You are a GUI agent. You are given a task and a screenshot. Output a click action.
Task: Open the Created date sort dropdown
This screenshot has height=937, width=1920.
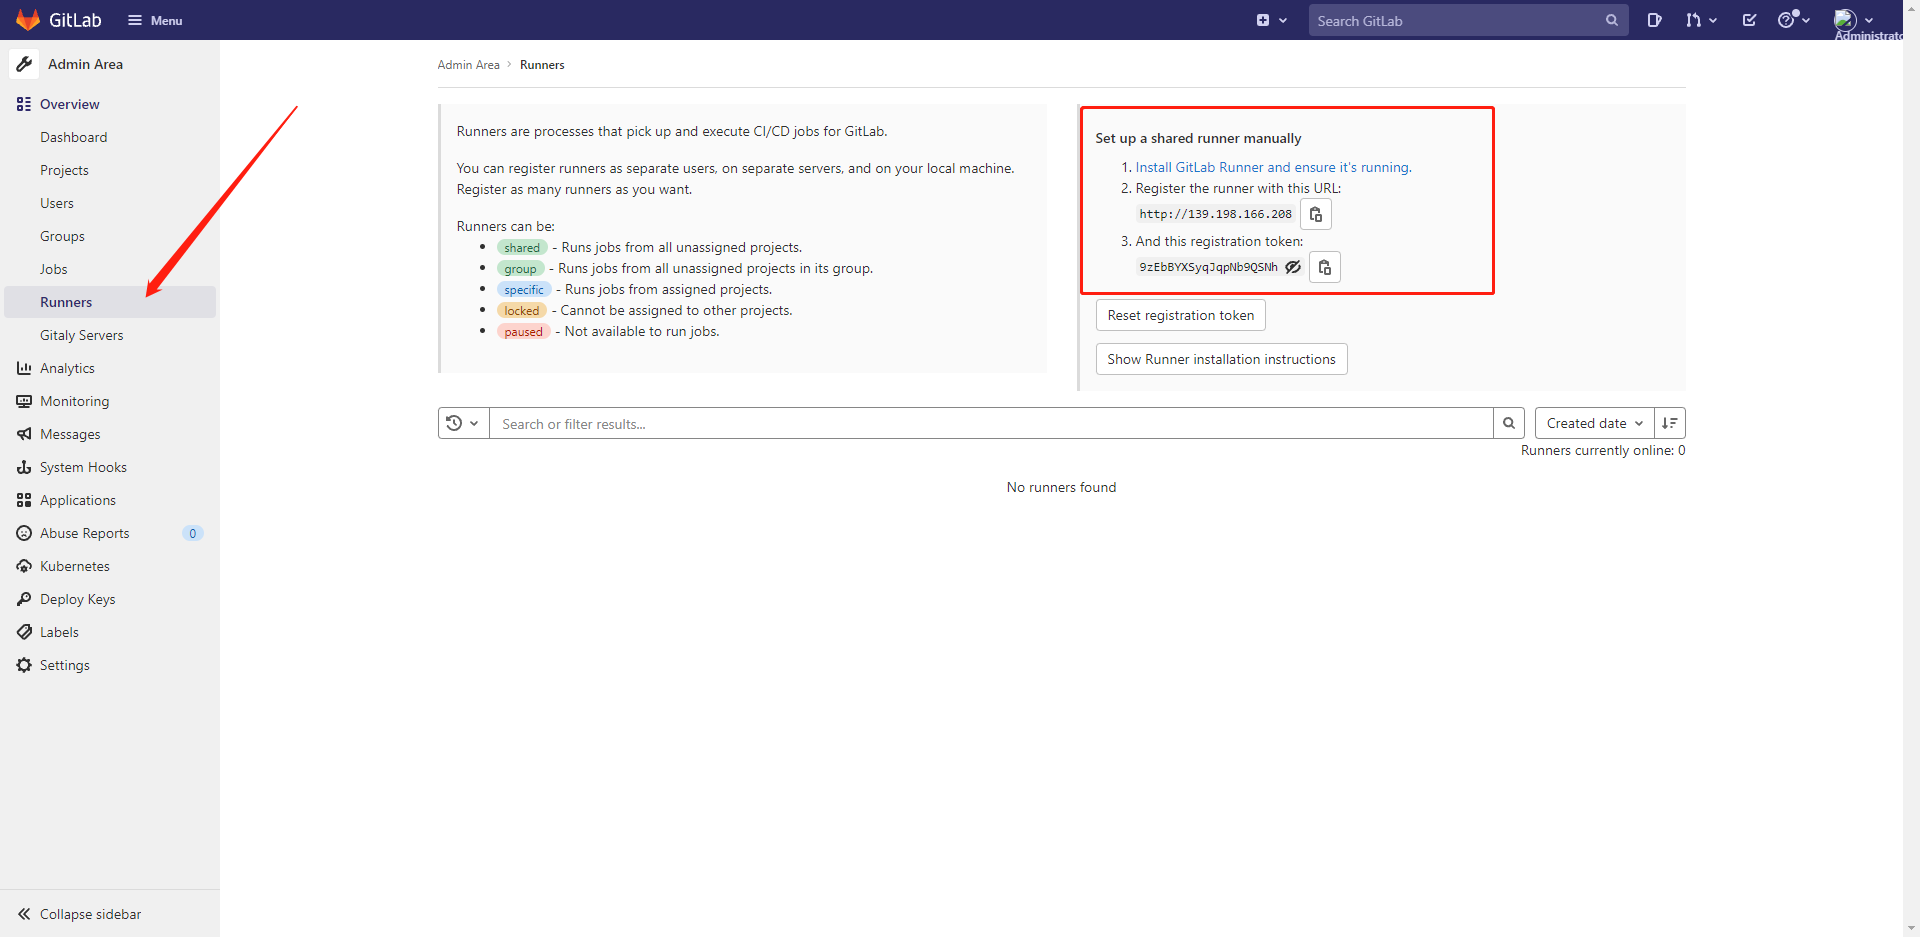pos(1594,424)
